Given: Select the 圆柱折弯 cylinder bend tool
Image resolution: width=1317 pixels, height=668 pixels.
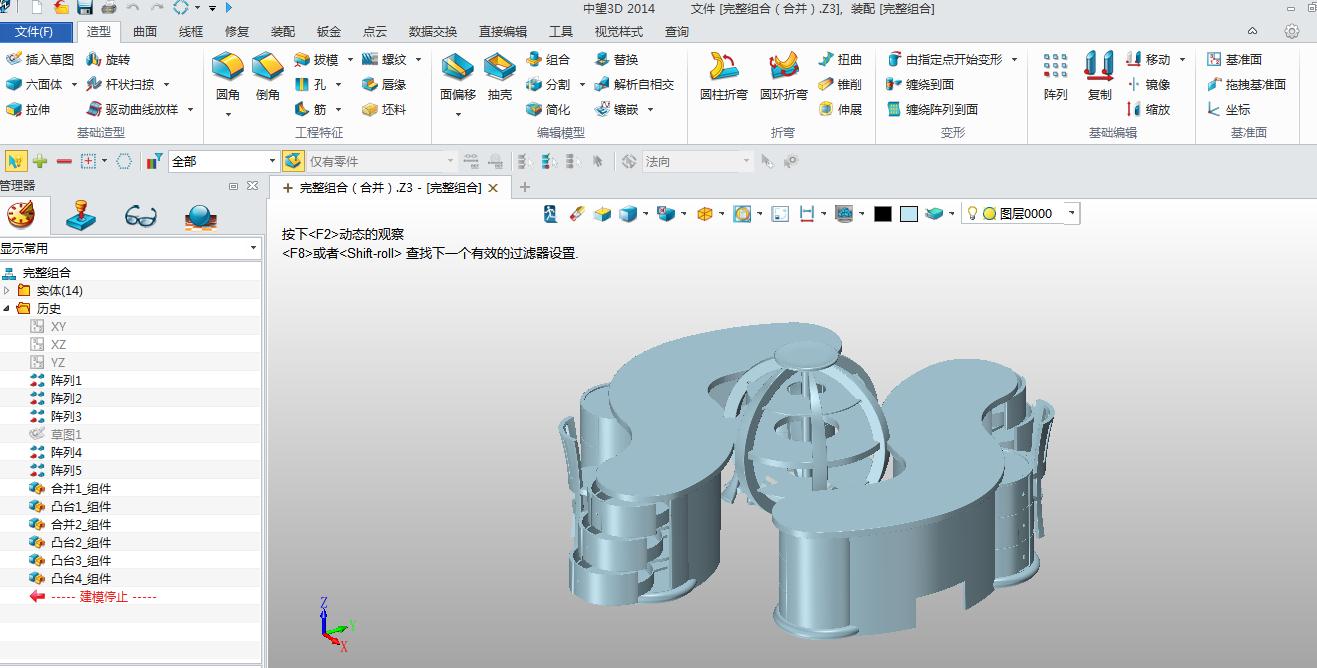Looking at the screenshot, I should [723, 78].
